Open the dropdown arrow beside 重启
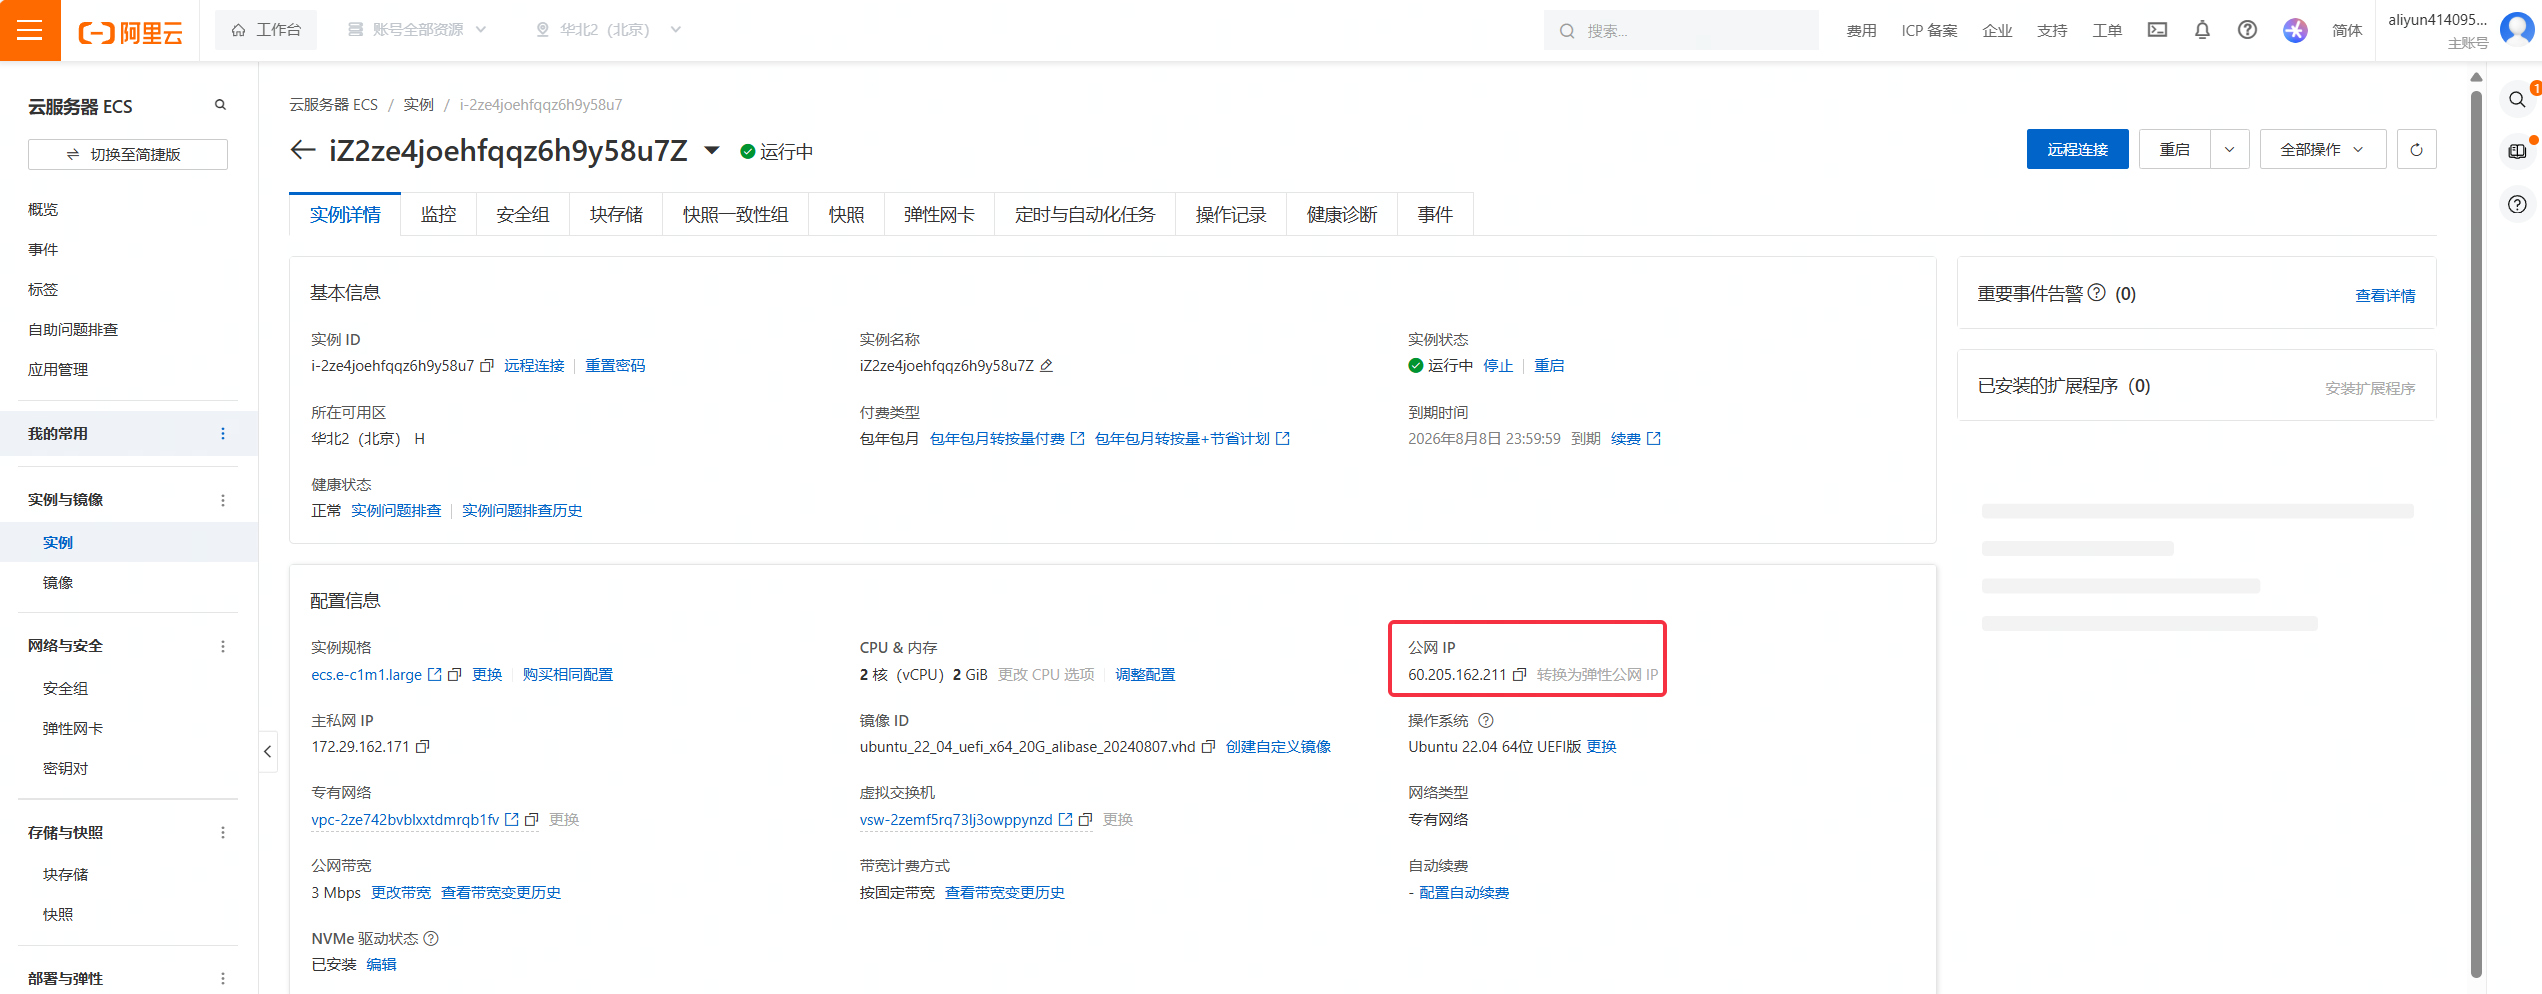Screen dimensions: 2542x994 (2229, 150)
